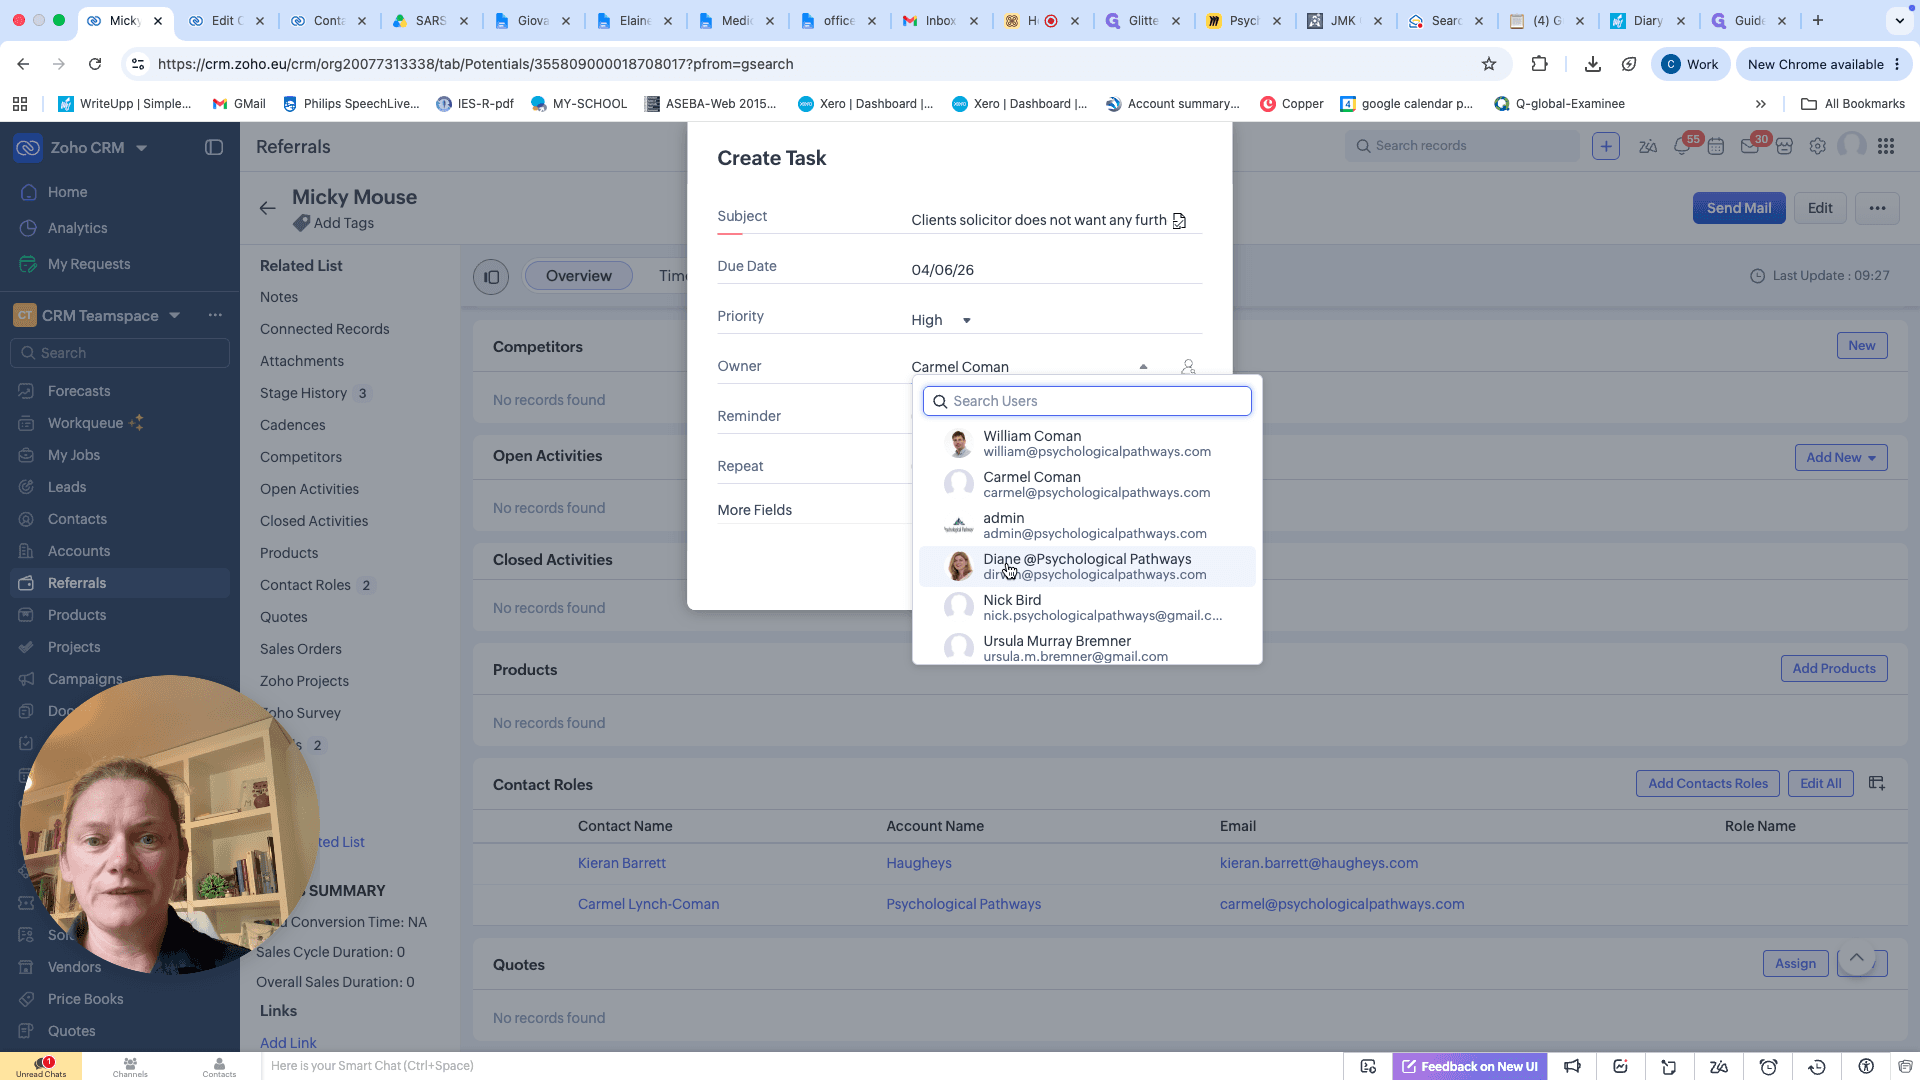Click the quick create plus icon in header
The width and height of the screenshot is (1920, 1080).
1606,146
